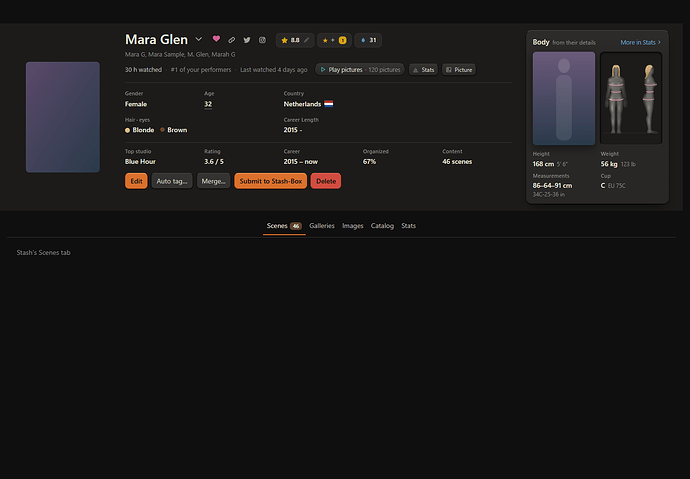
Task: Click the 'Netherlands' country text
Action: pos(302,104)
